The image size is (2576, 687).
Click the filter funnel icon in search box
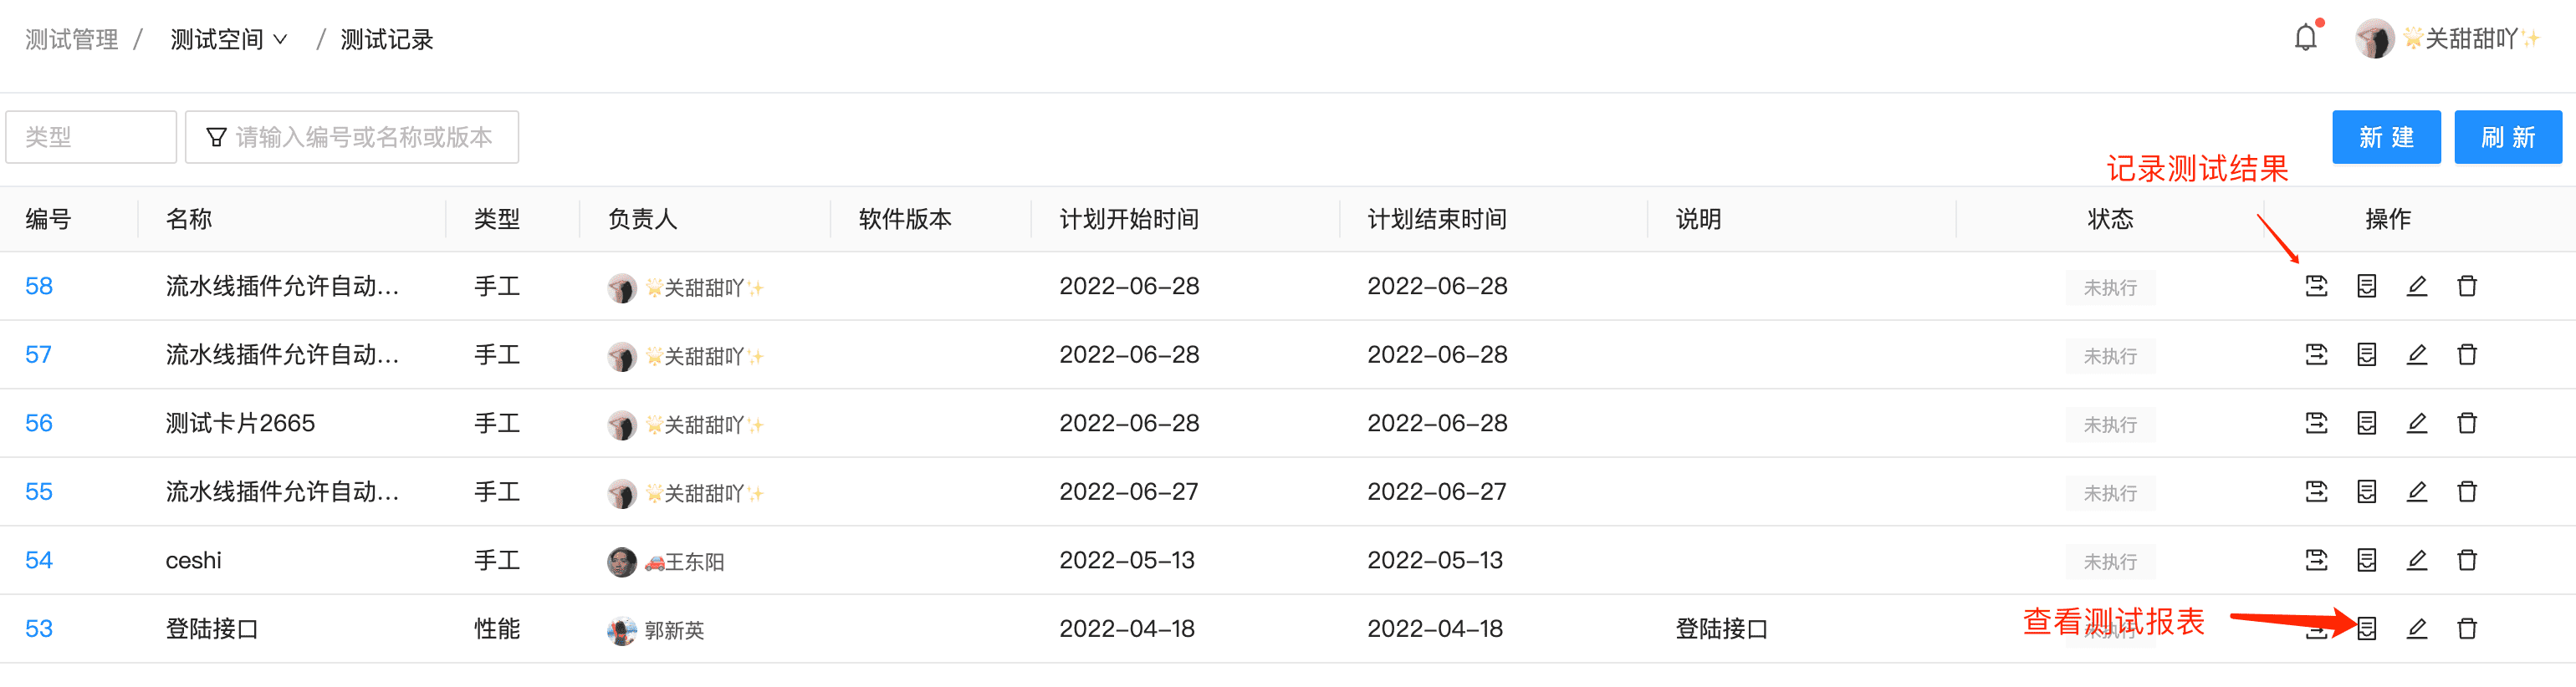(x=218, y=137)
